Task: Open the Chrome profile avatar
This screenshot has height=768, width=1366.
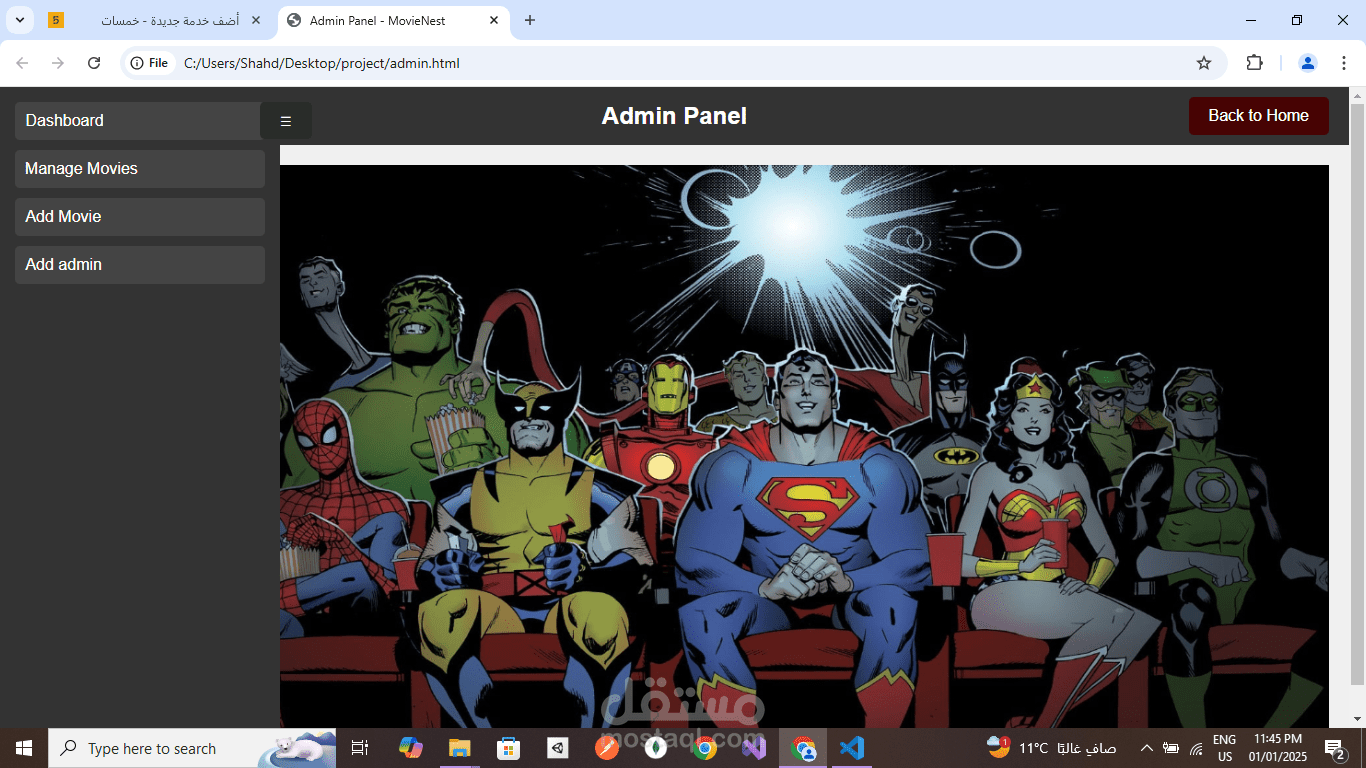Action: point(1308,63)
